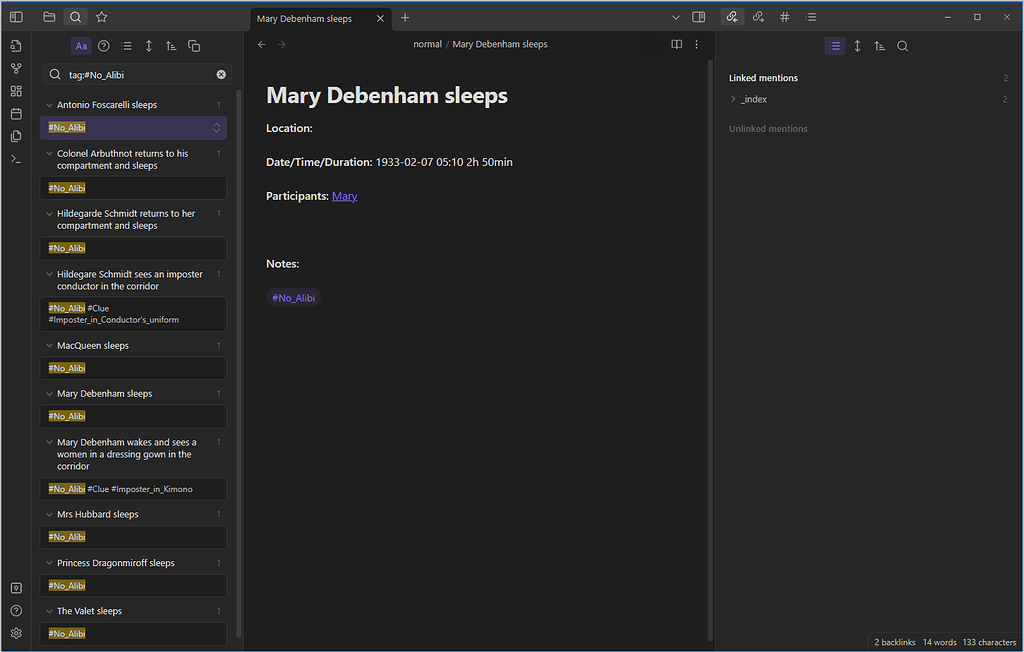The height and width of the screenshot is (652, 1024).
Task: Open today's daily note via the calendar icon
Action: click(x=15, y=113)
